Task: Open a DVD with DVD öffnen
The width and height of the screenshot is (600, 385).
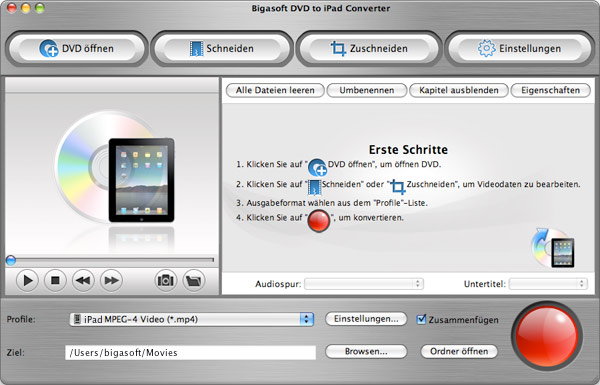Action: (x=77, y=49)
